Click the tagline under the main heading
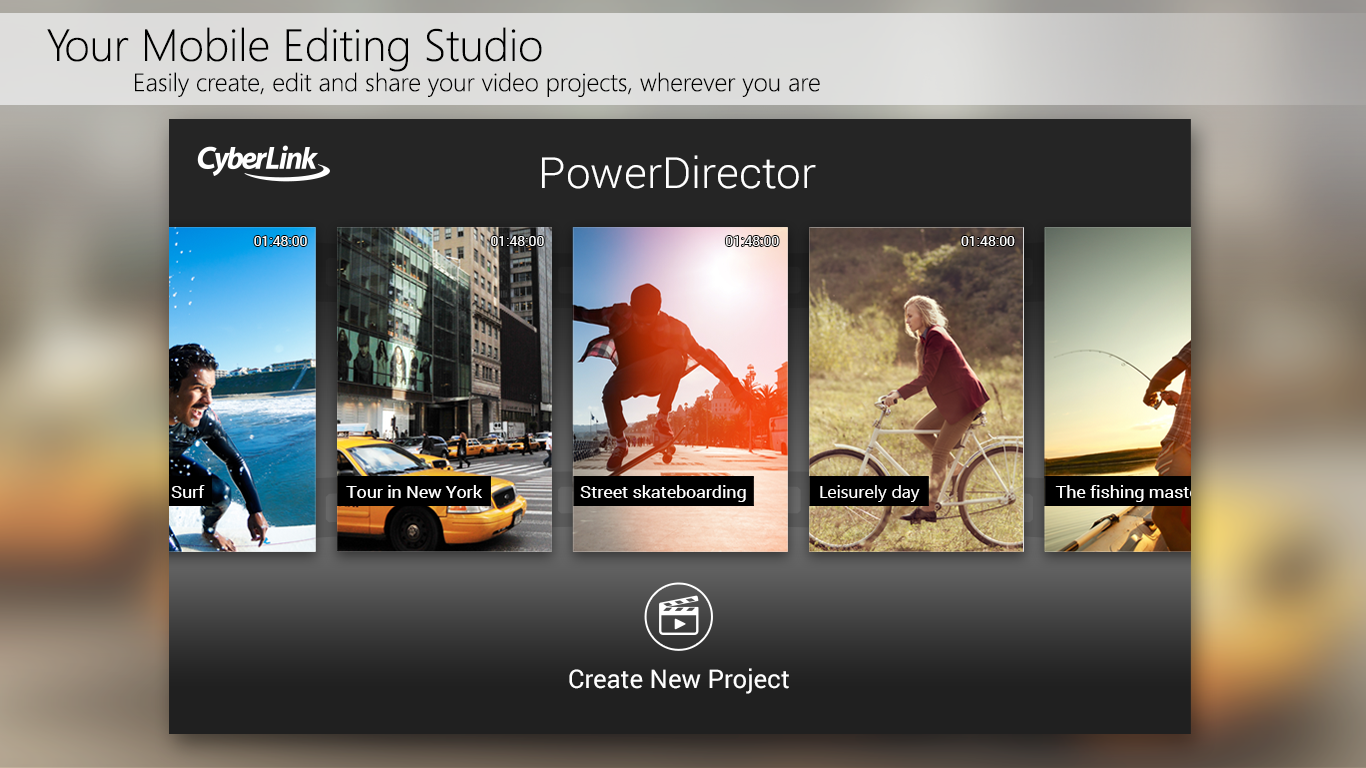The height and width of the screenshot is (768, 1366). click(476, 83)
